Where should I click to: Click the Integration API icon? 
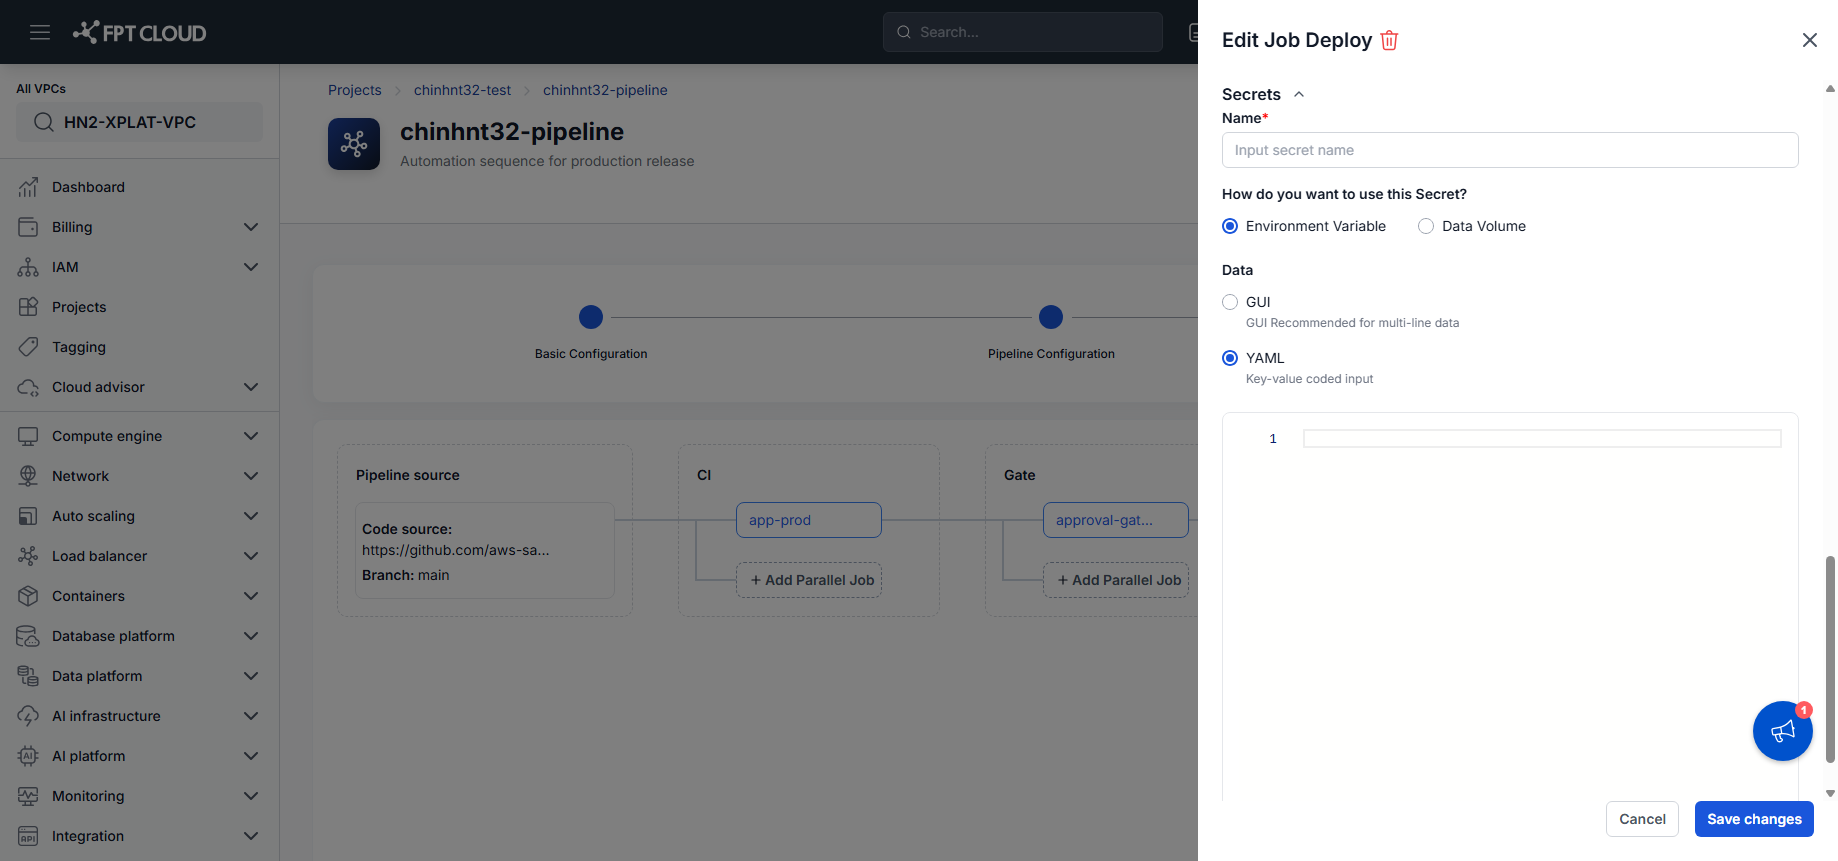[x=28, y=836]
